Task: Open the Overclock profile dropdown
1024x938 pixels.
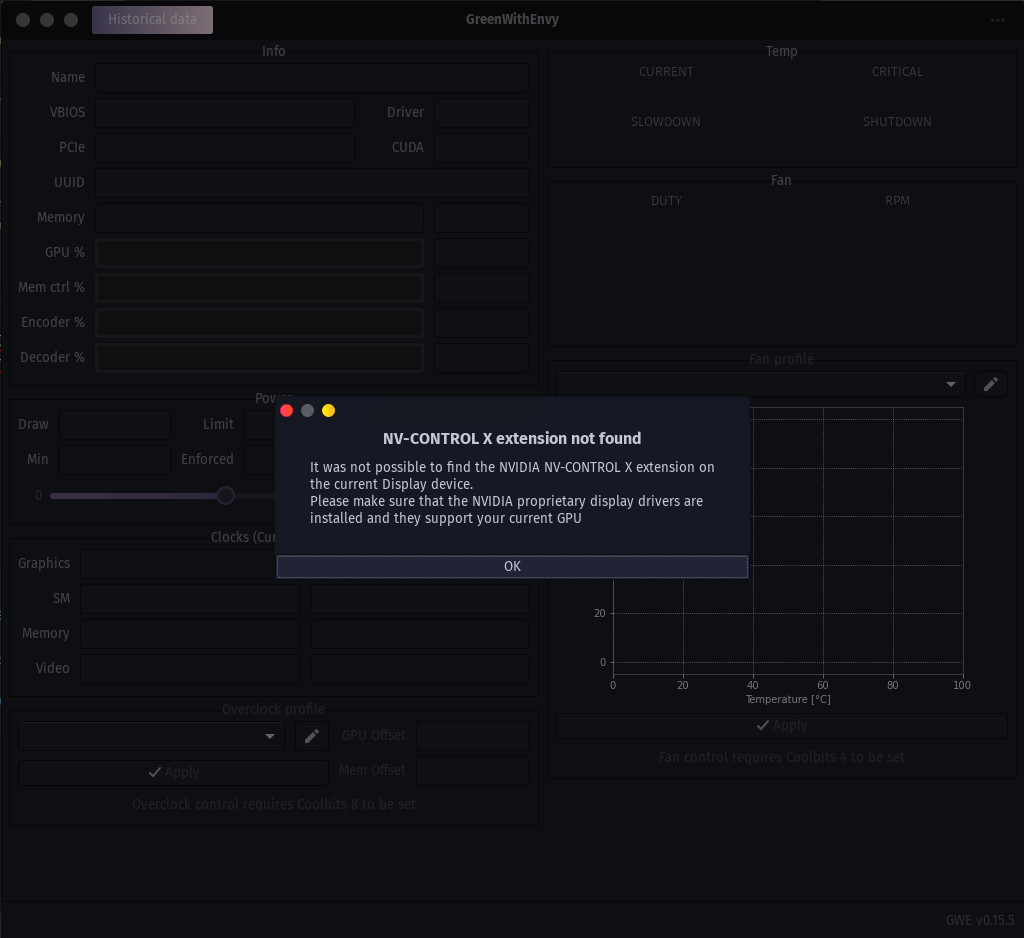Action: (152, 736)
